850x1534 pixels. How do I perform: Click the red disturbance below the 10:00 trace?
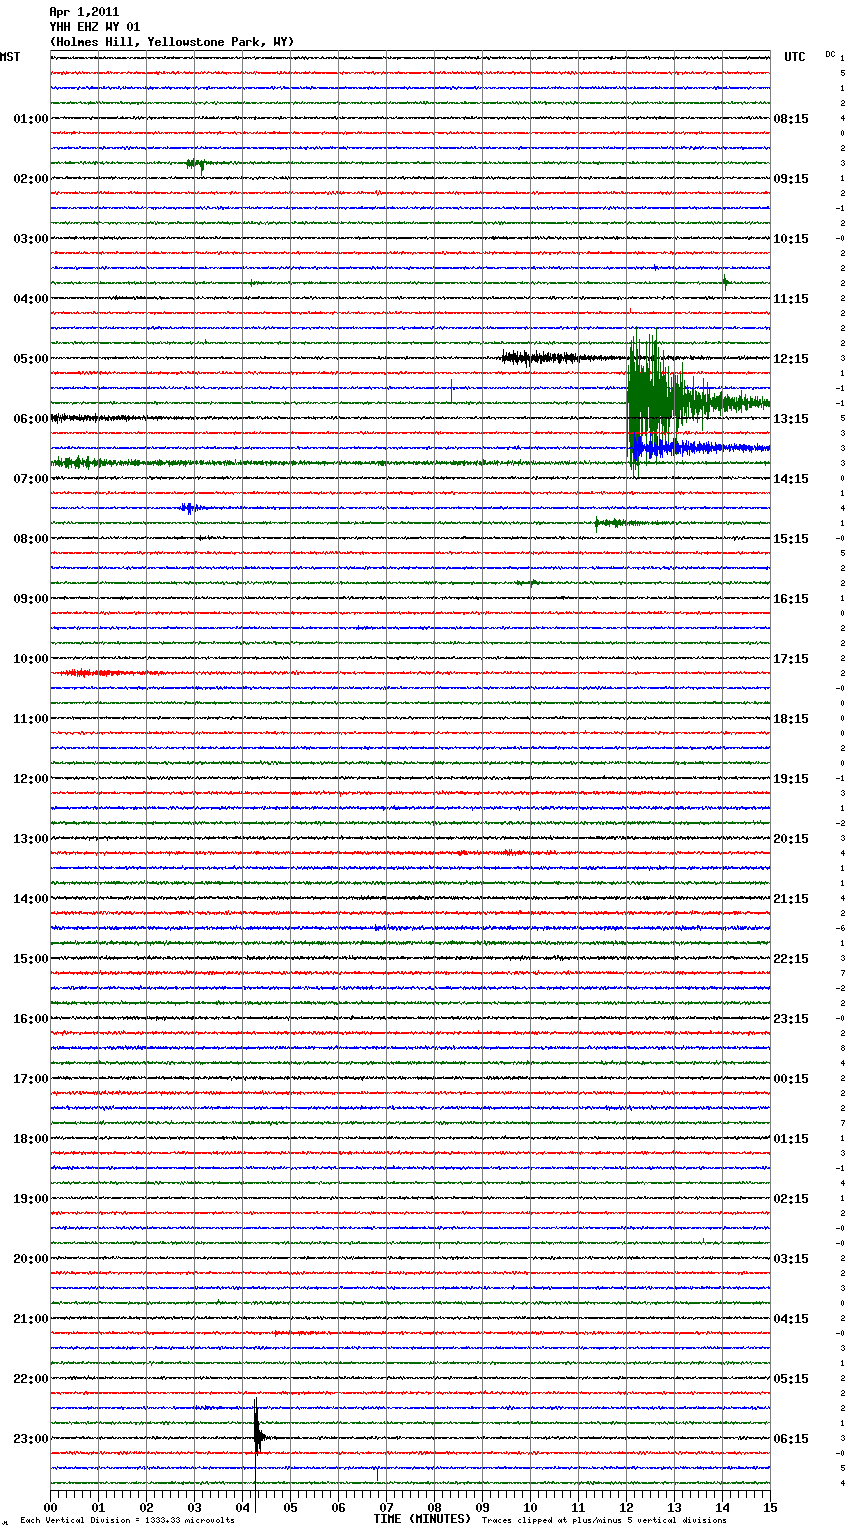pyautogui.click(x=90, y=673)
